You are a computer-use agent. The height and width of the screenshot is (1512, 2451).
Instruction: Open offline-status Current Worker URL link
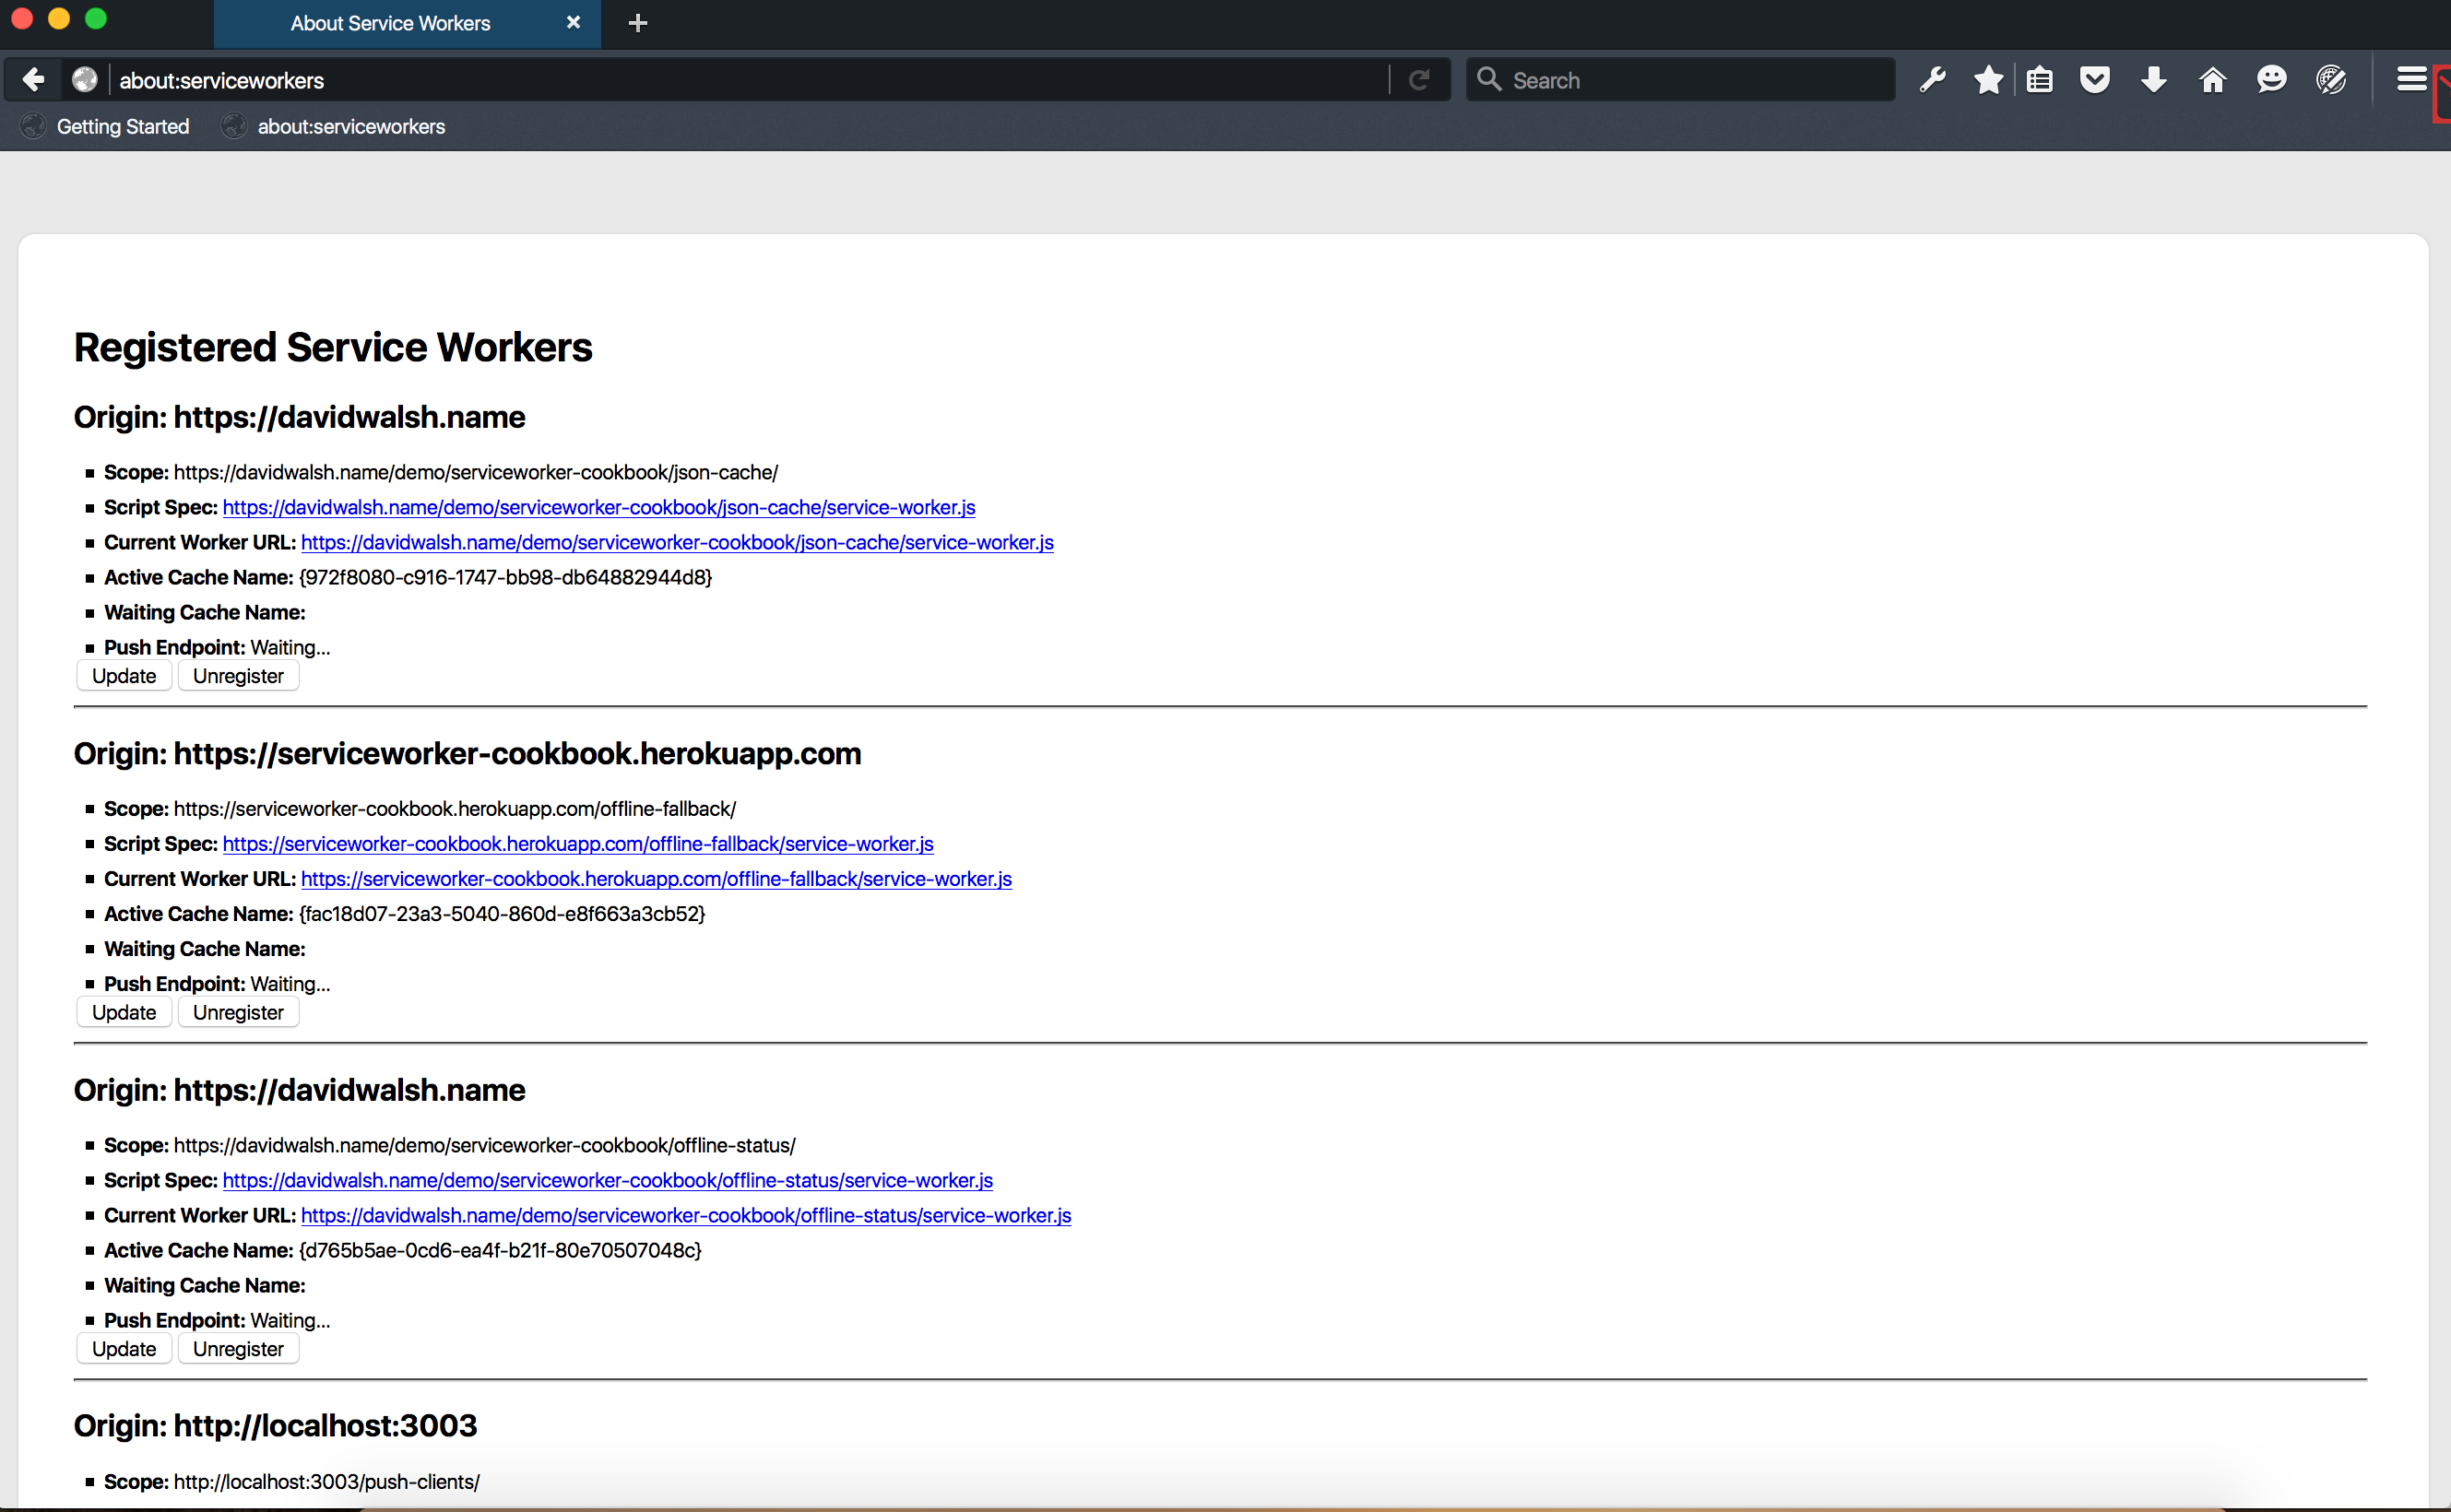[686, 1215]
